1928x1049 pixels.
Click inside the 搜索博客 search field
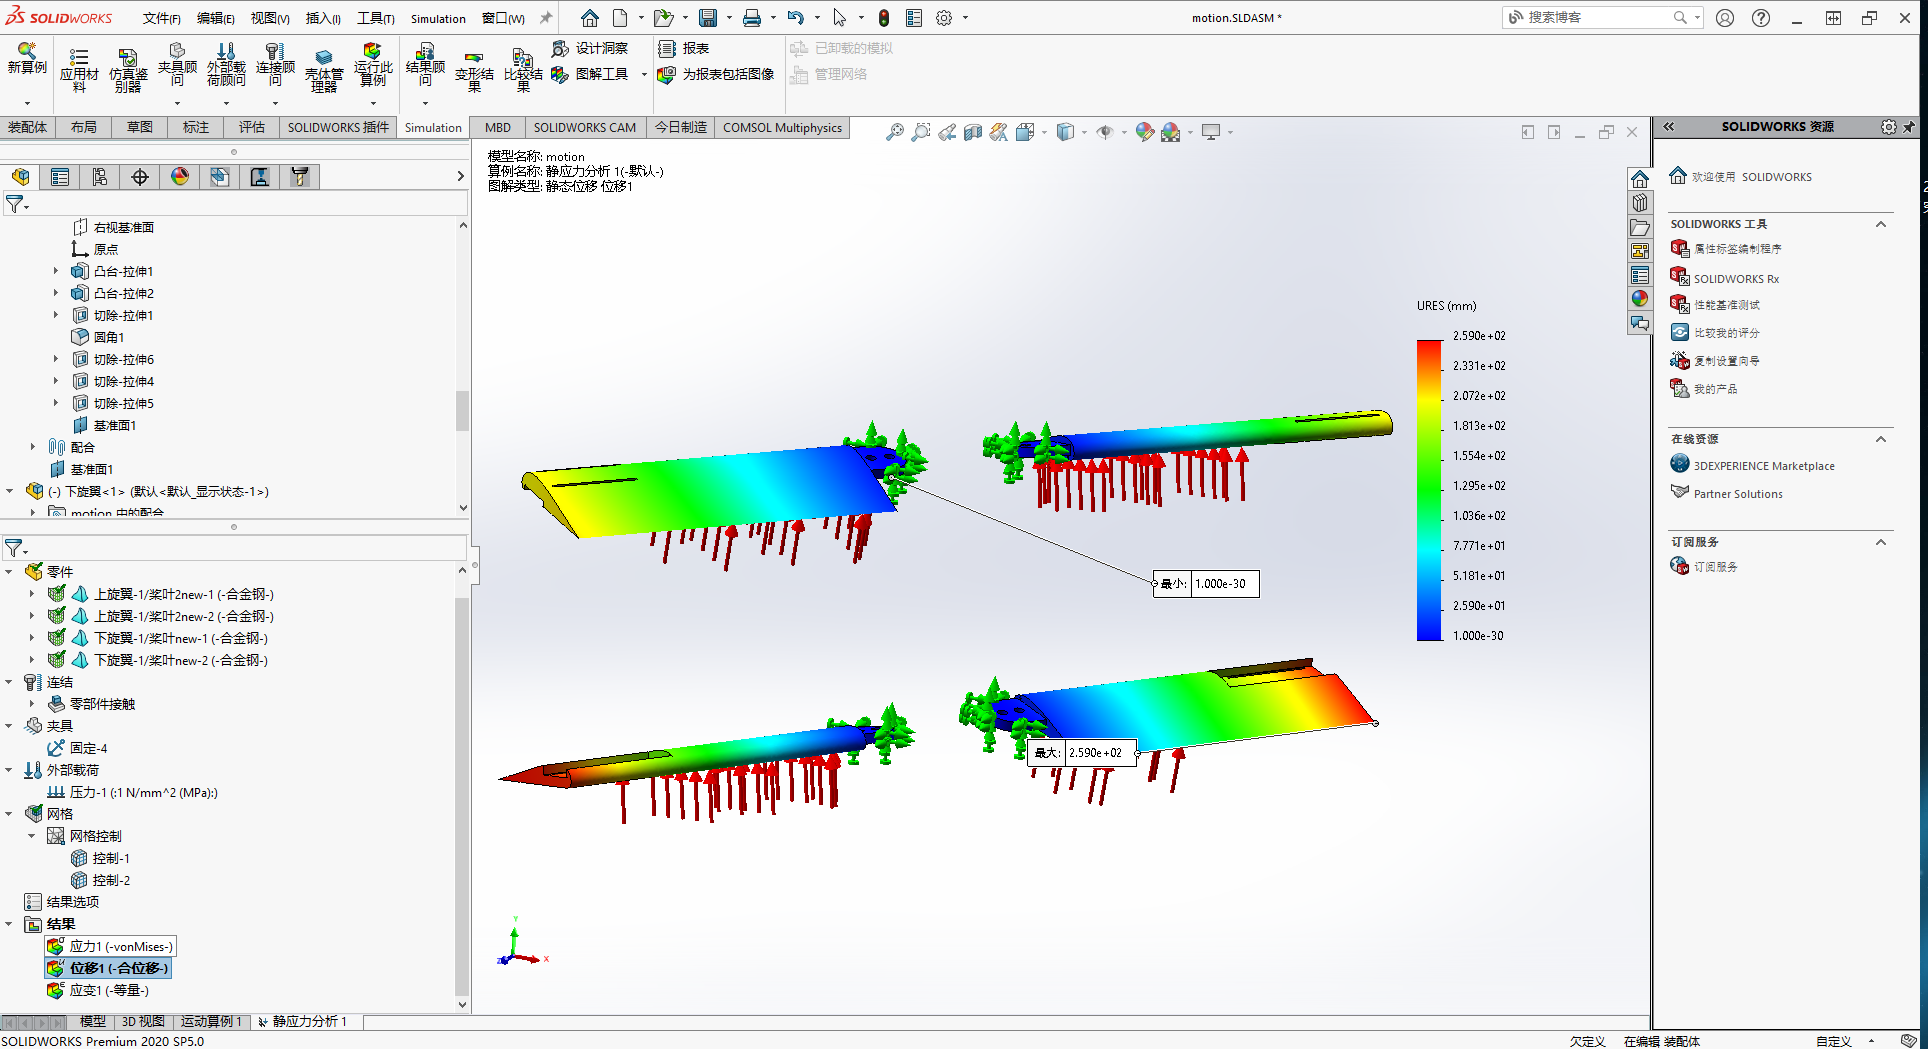click(x=1600, y=17)
